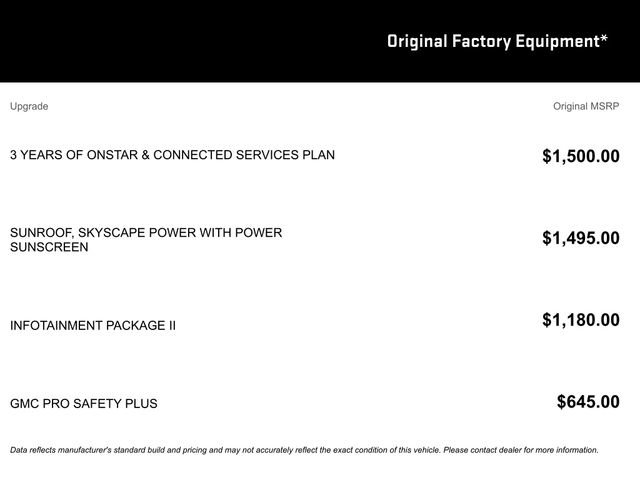Select GMC Pro Safety Plus item
Viewport: 640px width, 480px height.
[84, 404]
